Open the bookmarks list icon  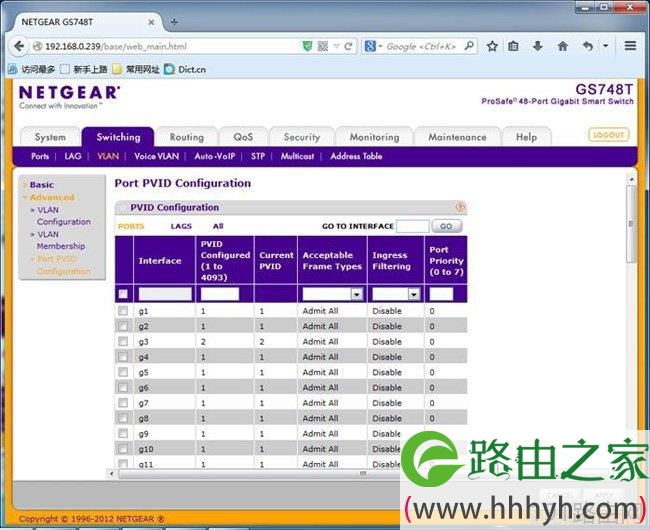[513, 46]
